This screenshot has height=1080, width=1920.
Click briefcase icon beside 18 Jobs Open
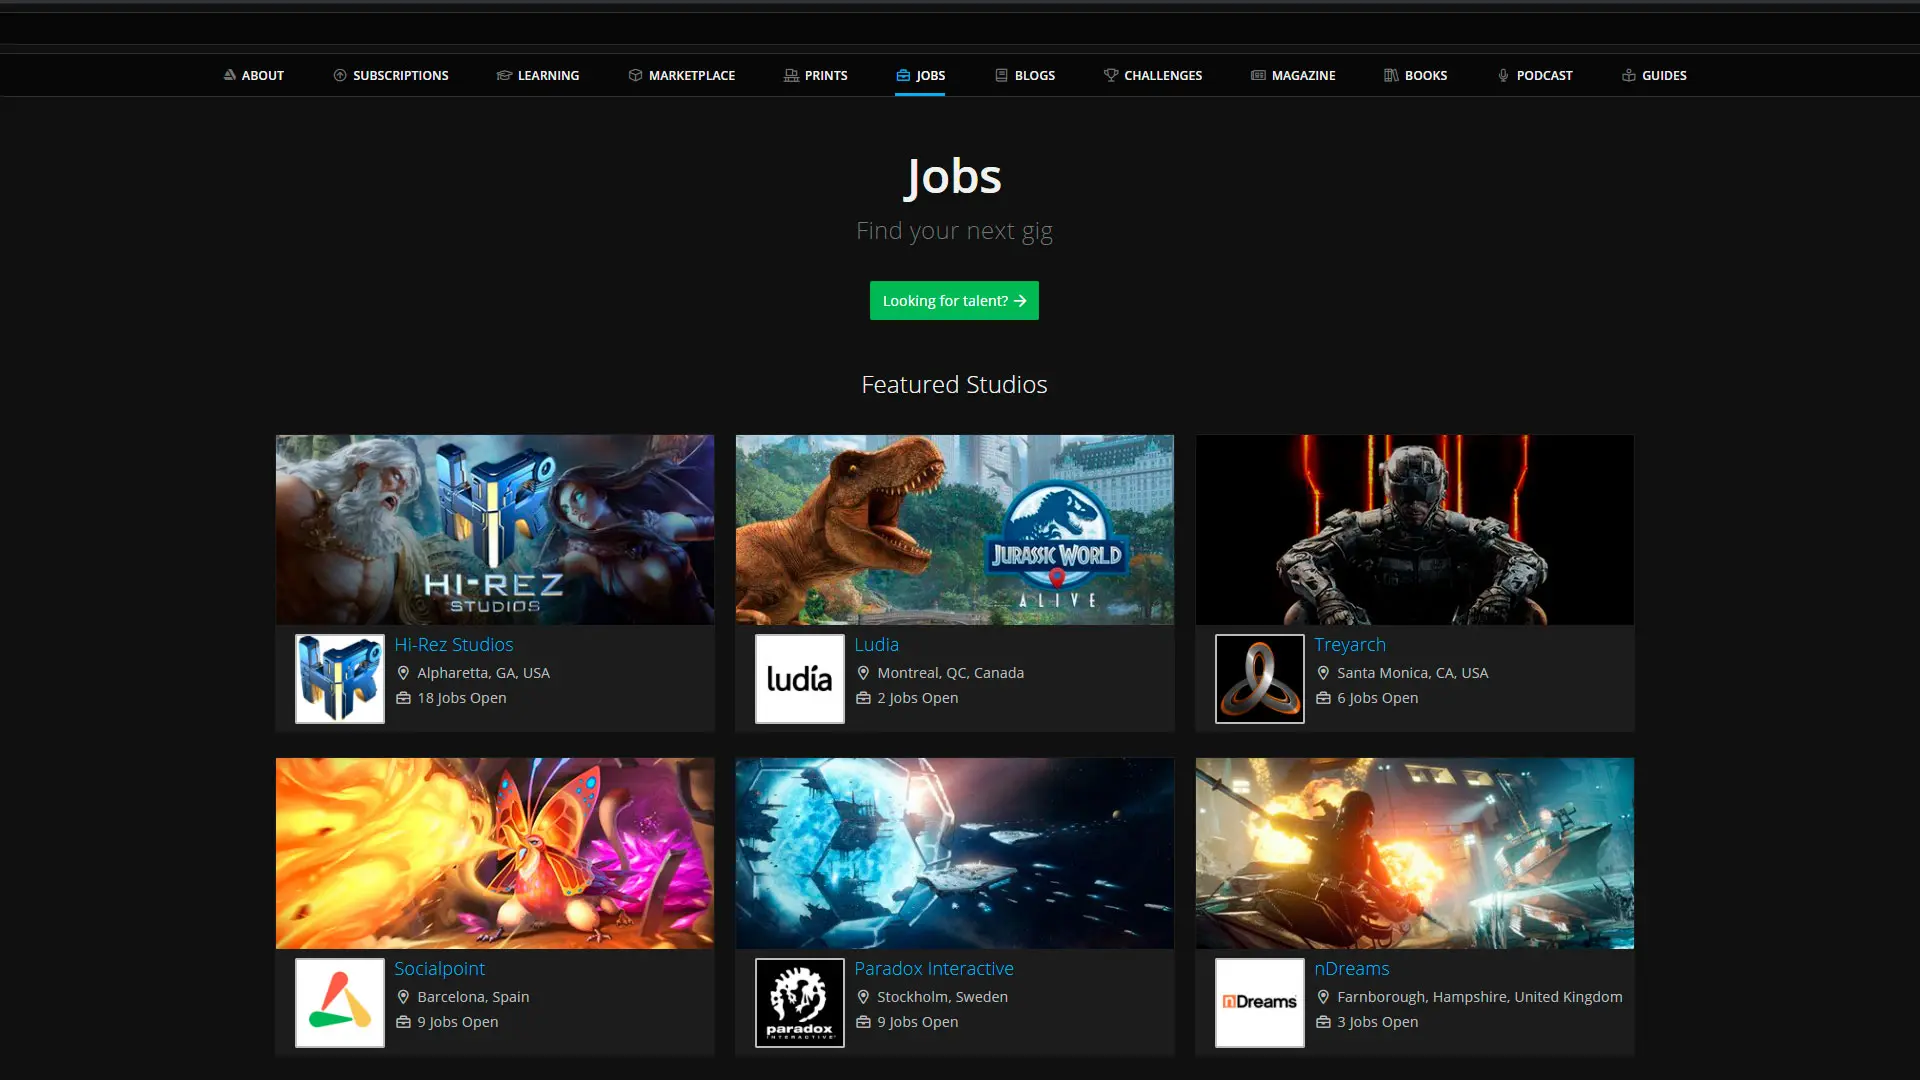(x=403, y=698)
